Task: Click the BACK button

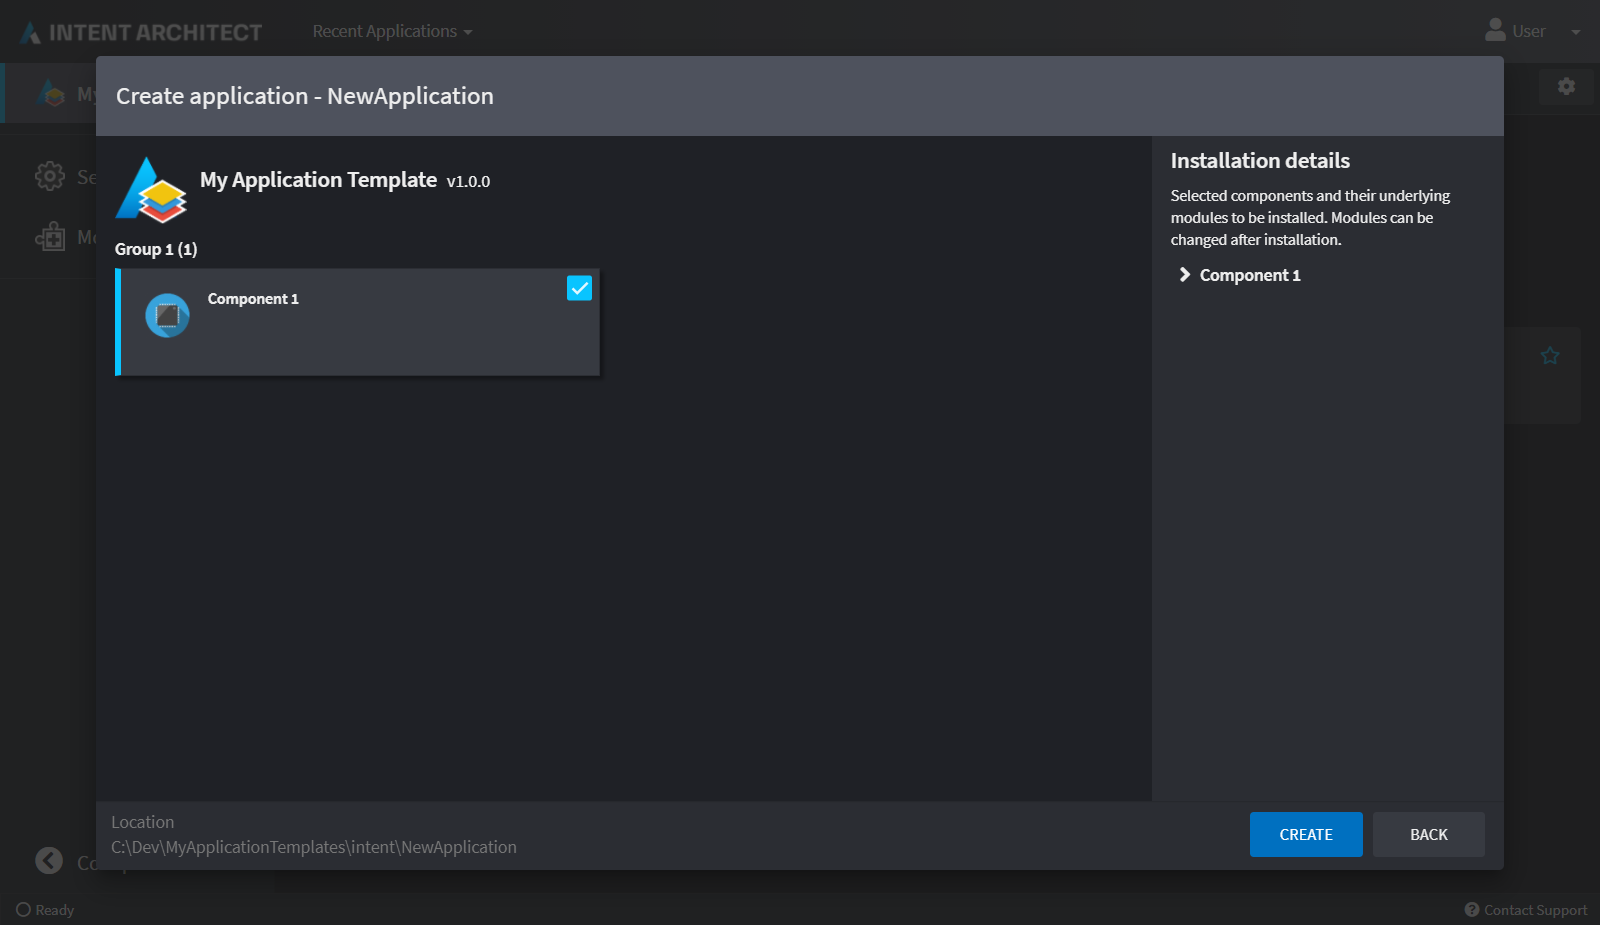Action: tap(1429, 834)
